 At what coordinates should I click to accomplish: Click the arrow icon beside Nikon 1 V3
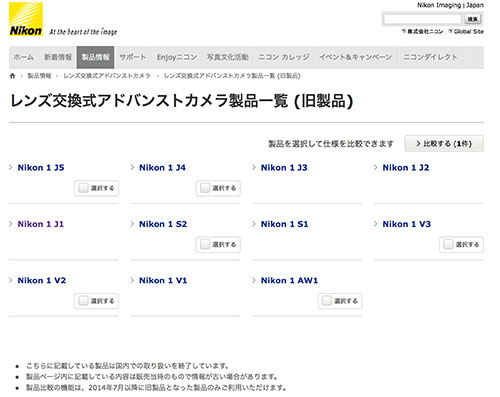pyautogui.click(x=376, y=224)
